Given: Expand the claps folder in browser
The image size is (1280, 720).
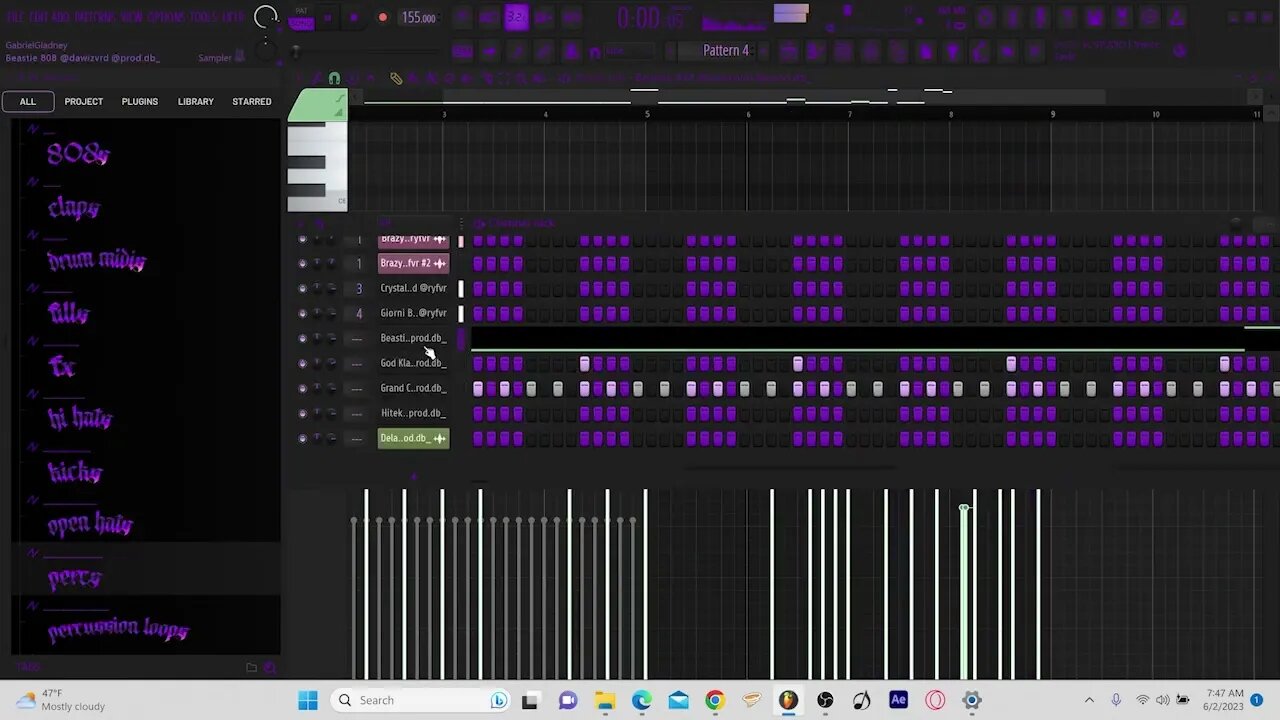Looking at the screenshot, I should tap(73, 207).
